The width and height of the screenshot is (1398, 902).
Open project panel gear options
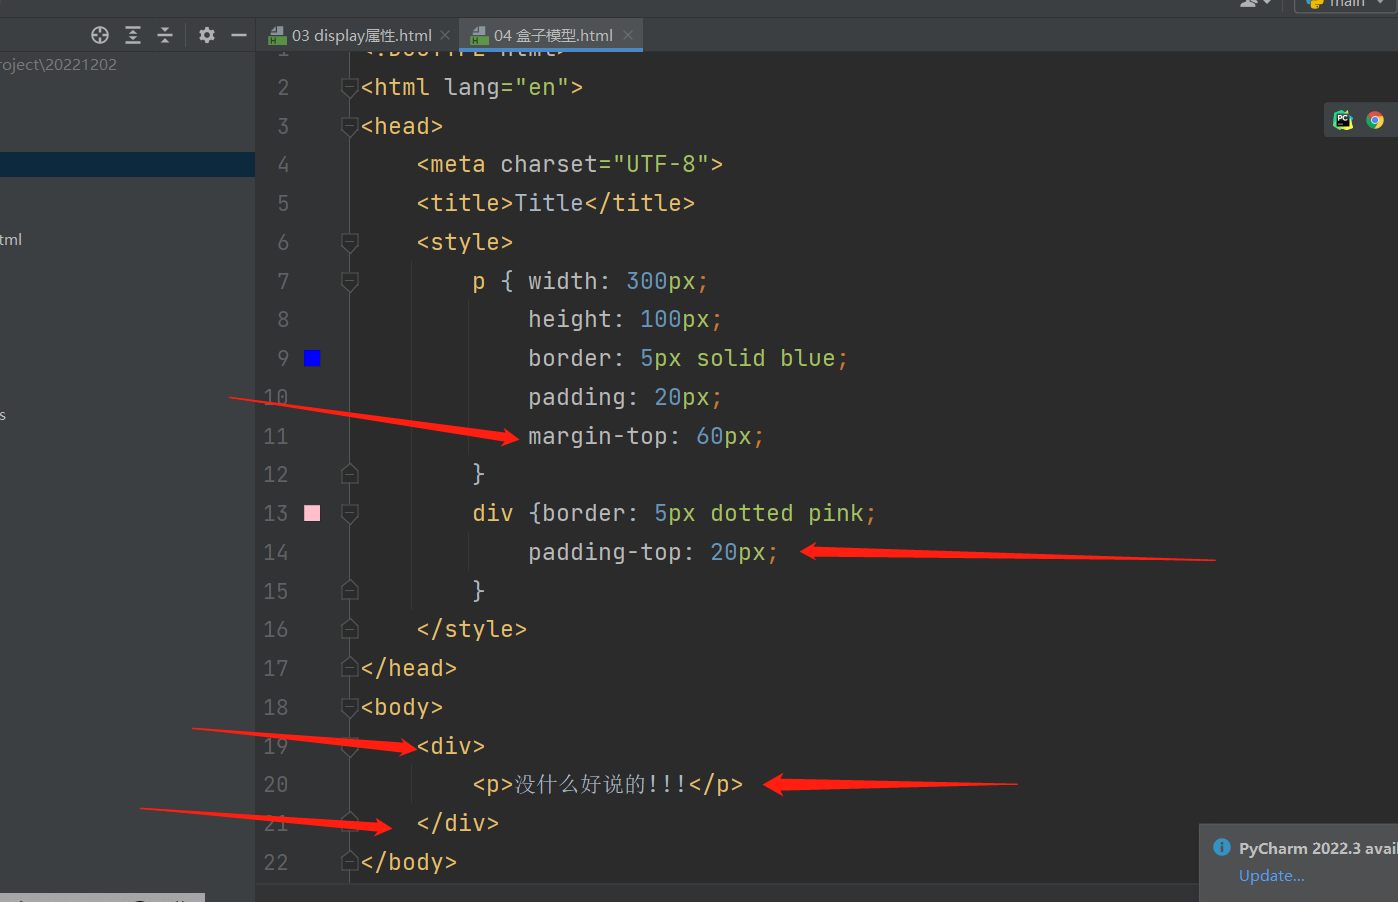coord(207,35)
